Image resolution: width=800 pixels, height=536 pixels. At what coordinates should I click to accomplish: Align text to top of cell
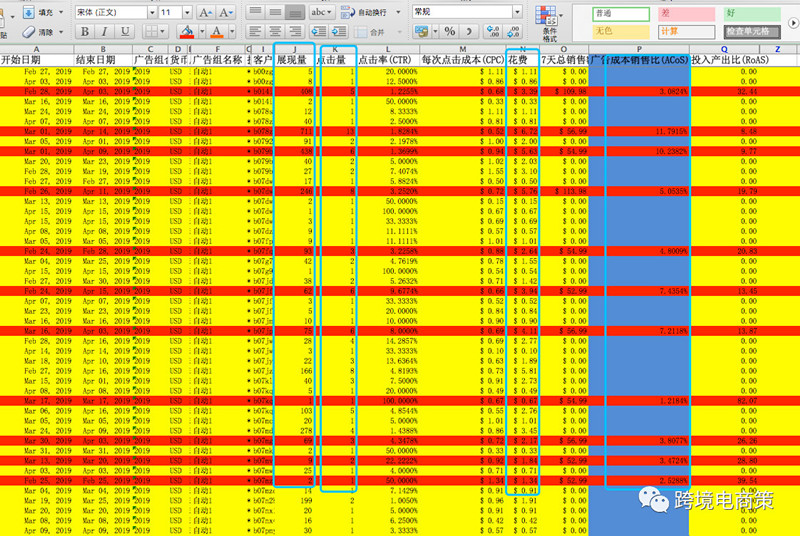coord(255,12)
